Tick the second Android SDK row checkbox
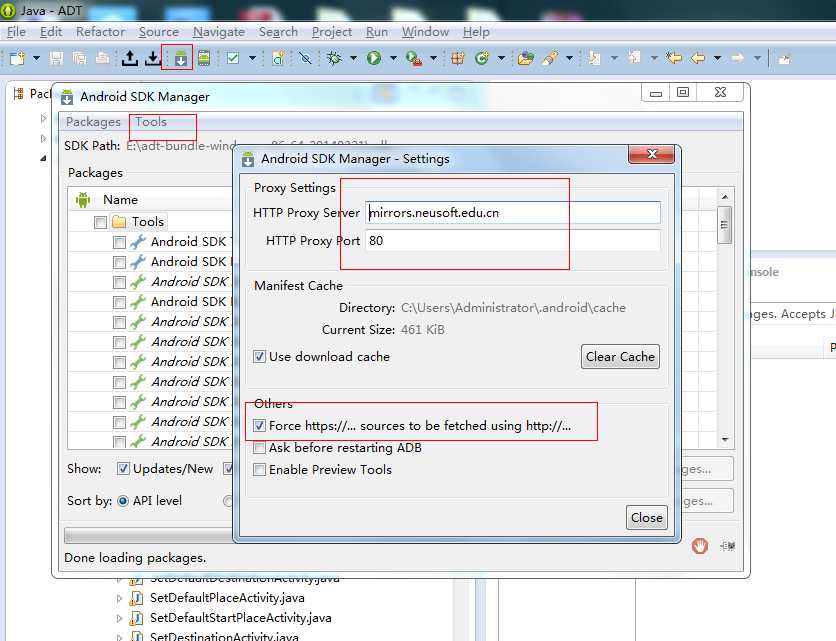 point(119,262)
